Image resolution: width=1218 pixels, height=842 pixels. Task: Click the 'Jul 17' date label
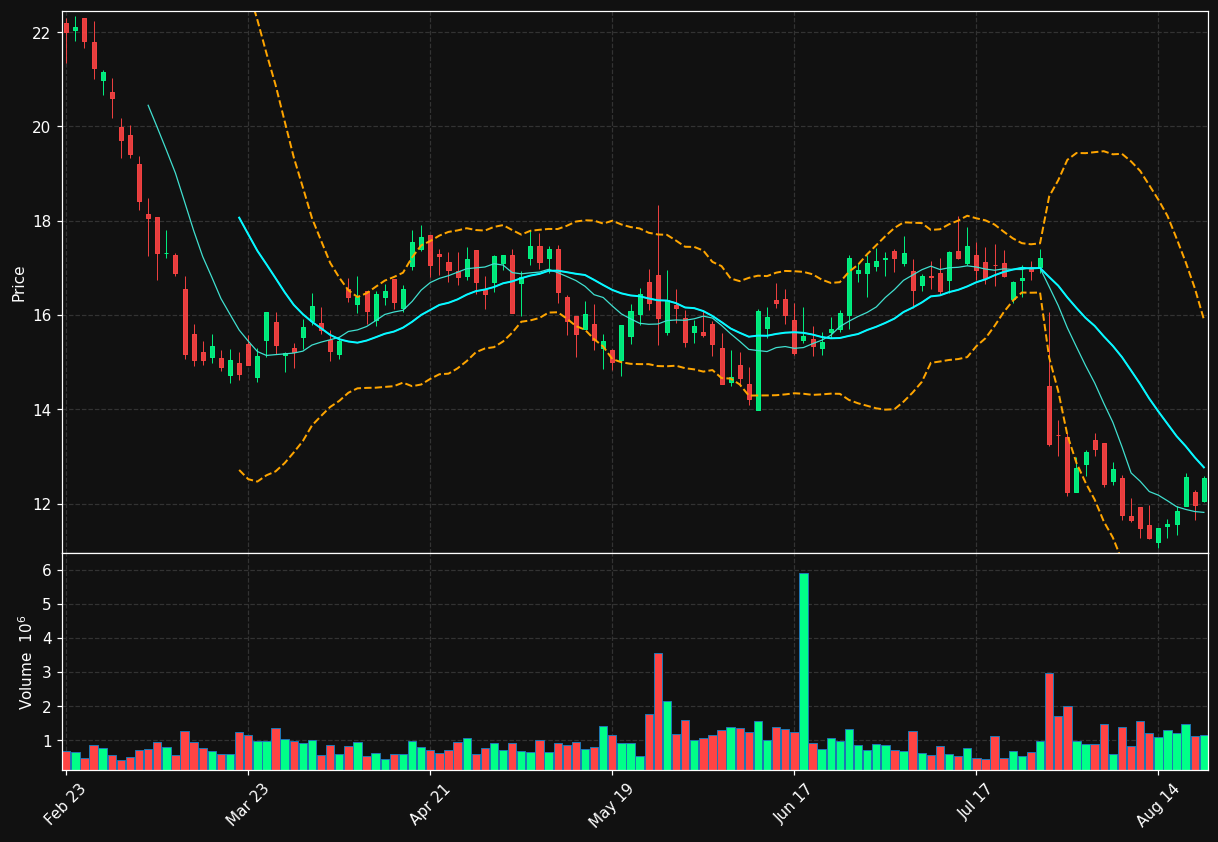976,804
